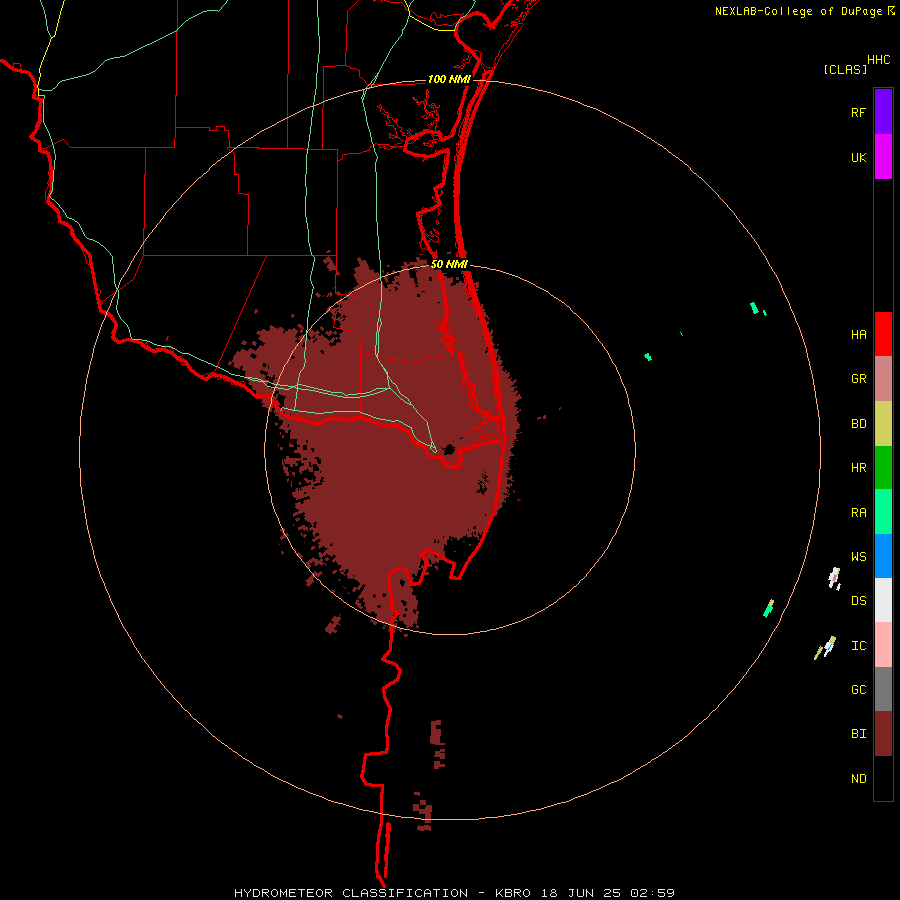The height and width of the screenshot is (900, 900).
Task: Click the WS blue legend swatch
Action: tap(883, 556)
